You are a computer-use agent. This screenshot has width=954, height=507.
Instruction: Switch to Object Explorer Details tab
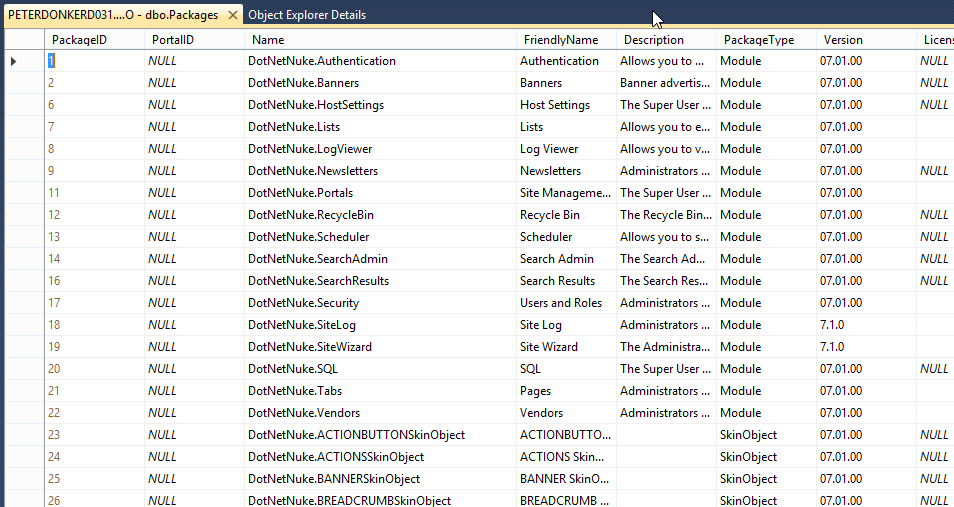click(307, 15)
